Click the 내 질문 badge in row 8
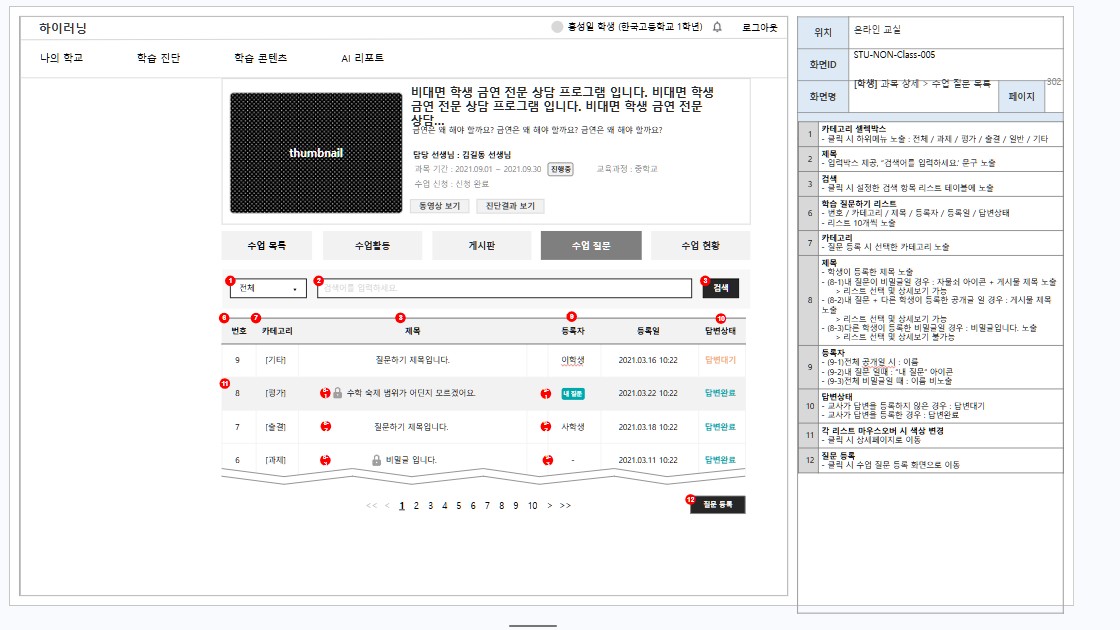 tap(573, 394)
